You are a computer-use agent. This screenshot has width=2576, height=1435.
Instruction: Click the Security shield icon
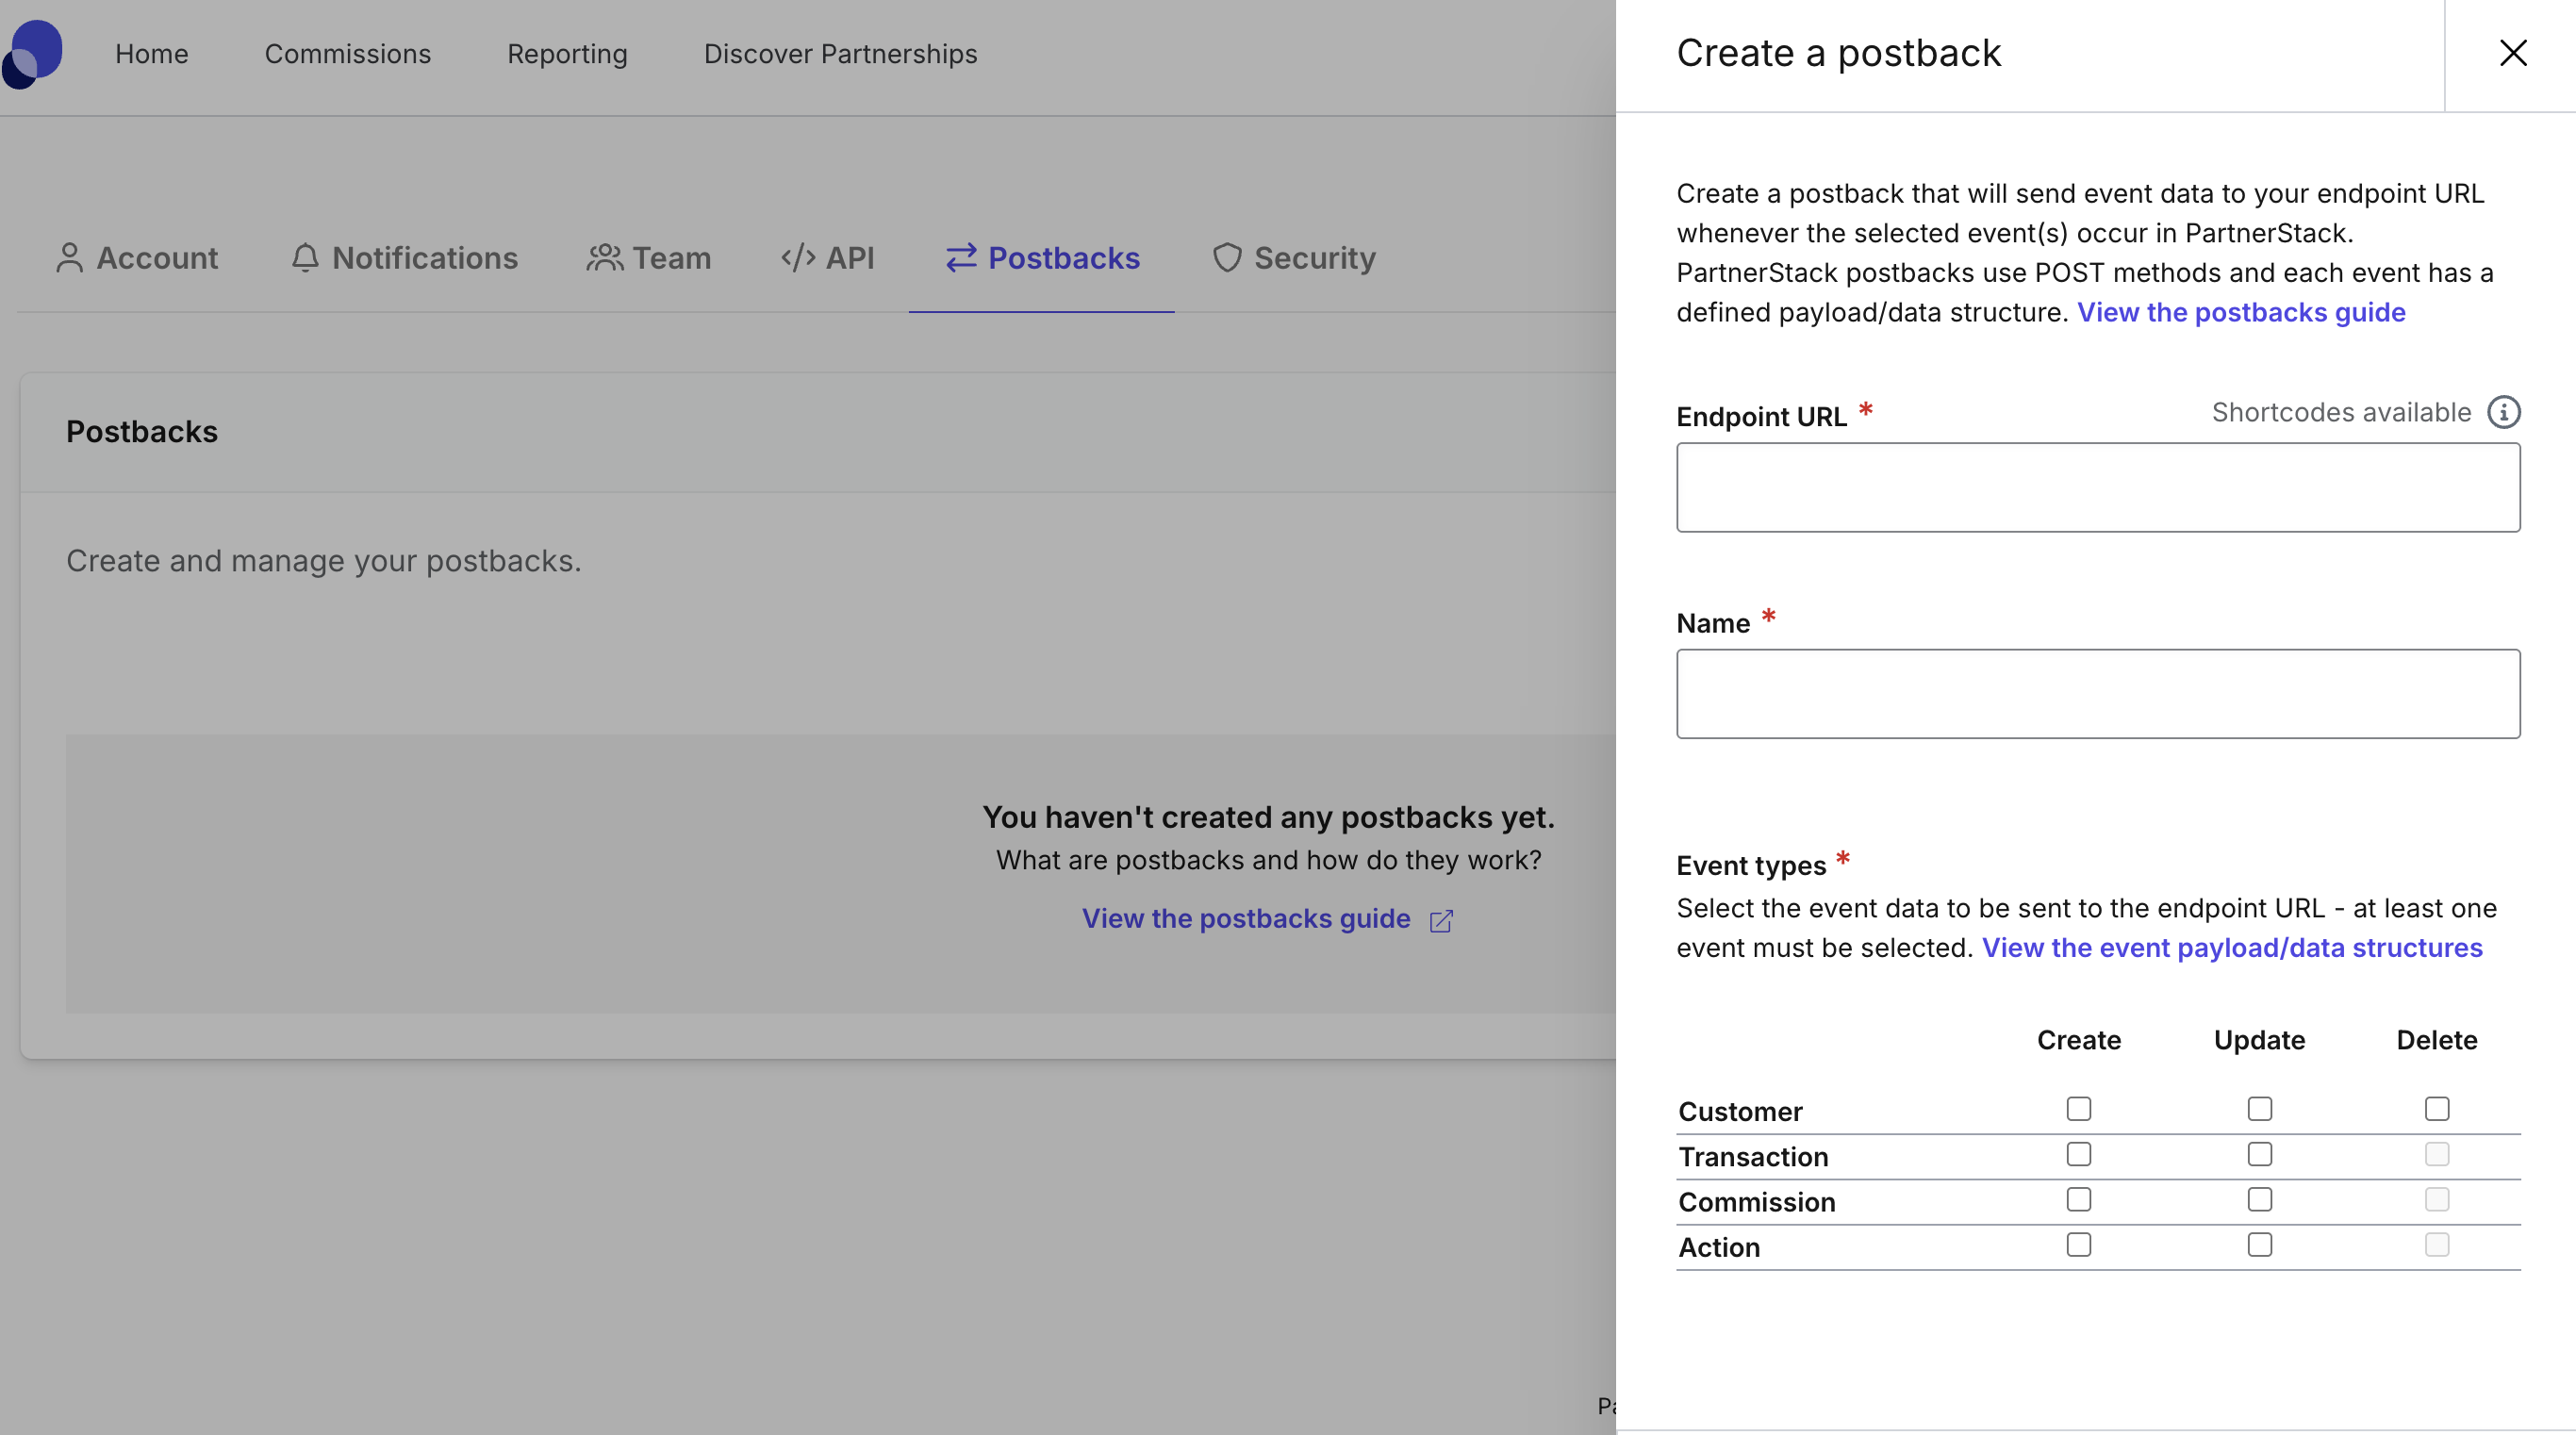pyautogui.click(x=1227, y=257)
